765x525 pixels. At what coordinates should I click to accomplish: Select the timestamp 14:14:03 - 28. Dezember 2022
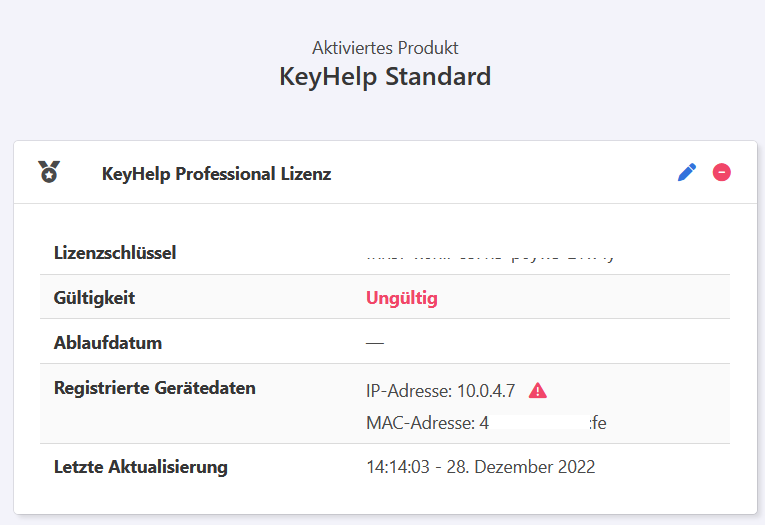point(481,467)
